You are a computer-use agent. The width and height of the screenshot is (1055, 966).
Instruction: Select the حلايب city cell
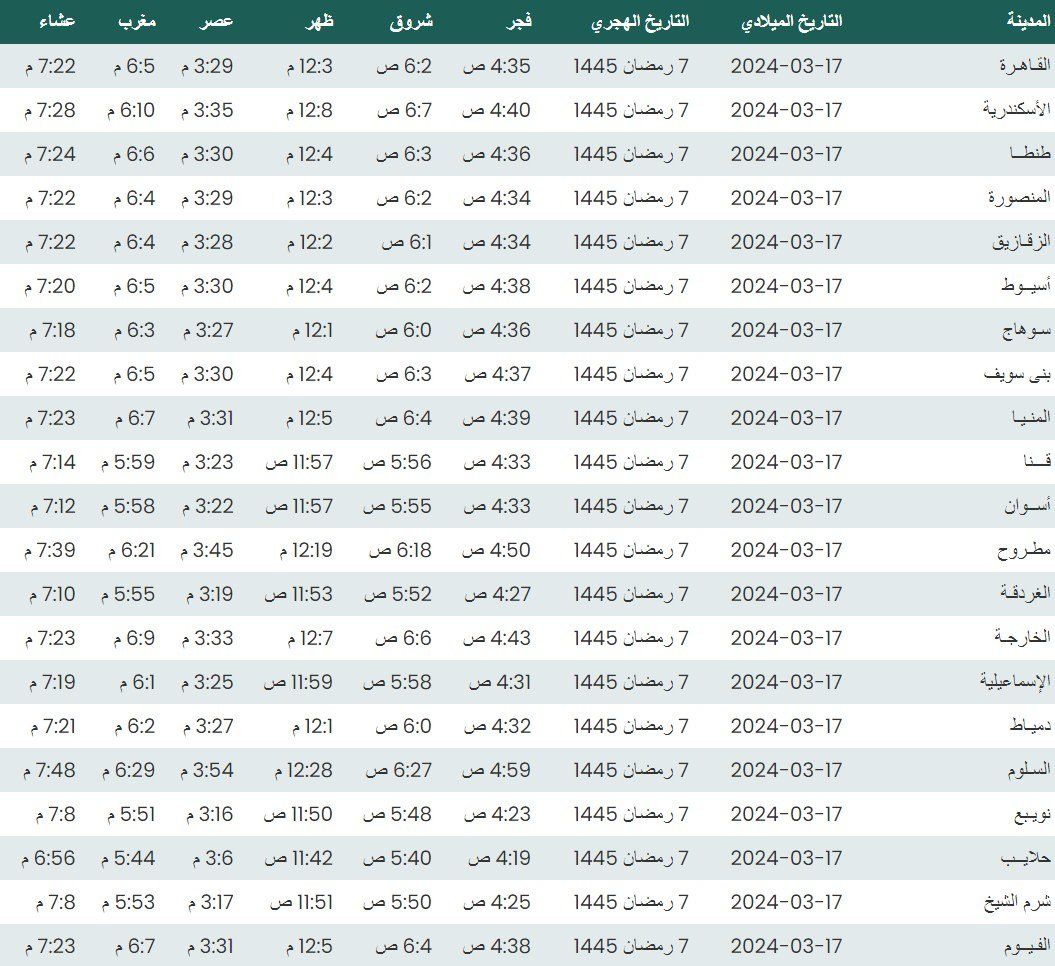coord(1026,858)
